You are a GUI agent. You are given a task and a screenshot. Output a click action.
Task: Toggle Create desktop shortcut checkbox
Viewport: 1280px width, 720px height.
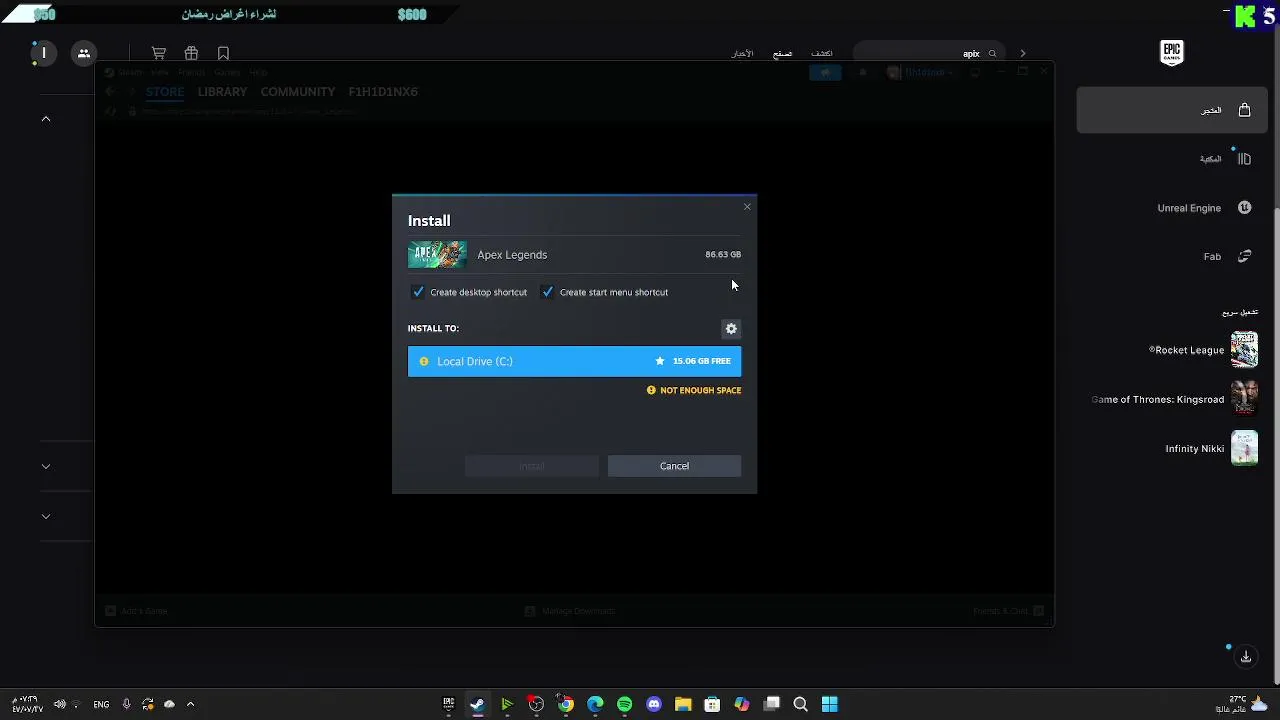tap(418, 292)
